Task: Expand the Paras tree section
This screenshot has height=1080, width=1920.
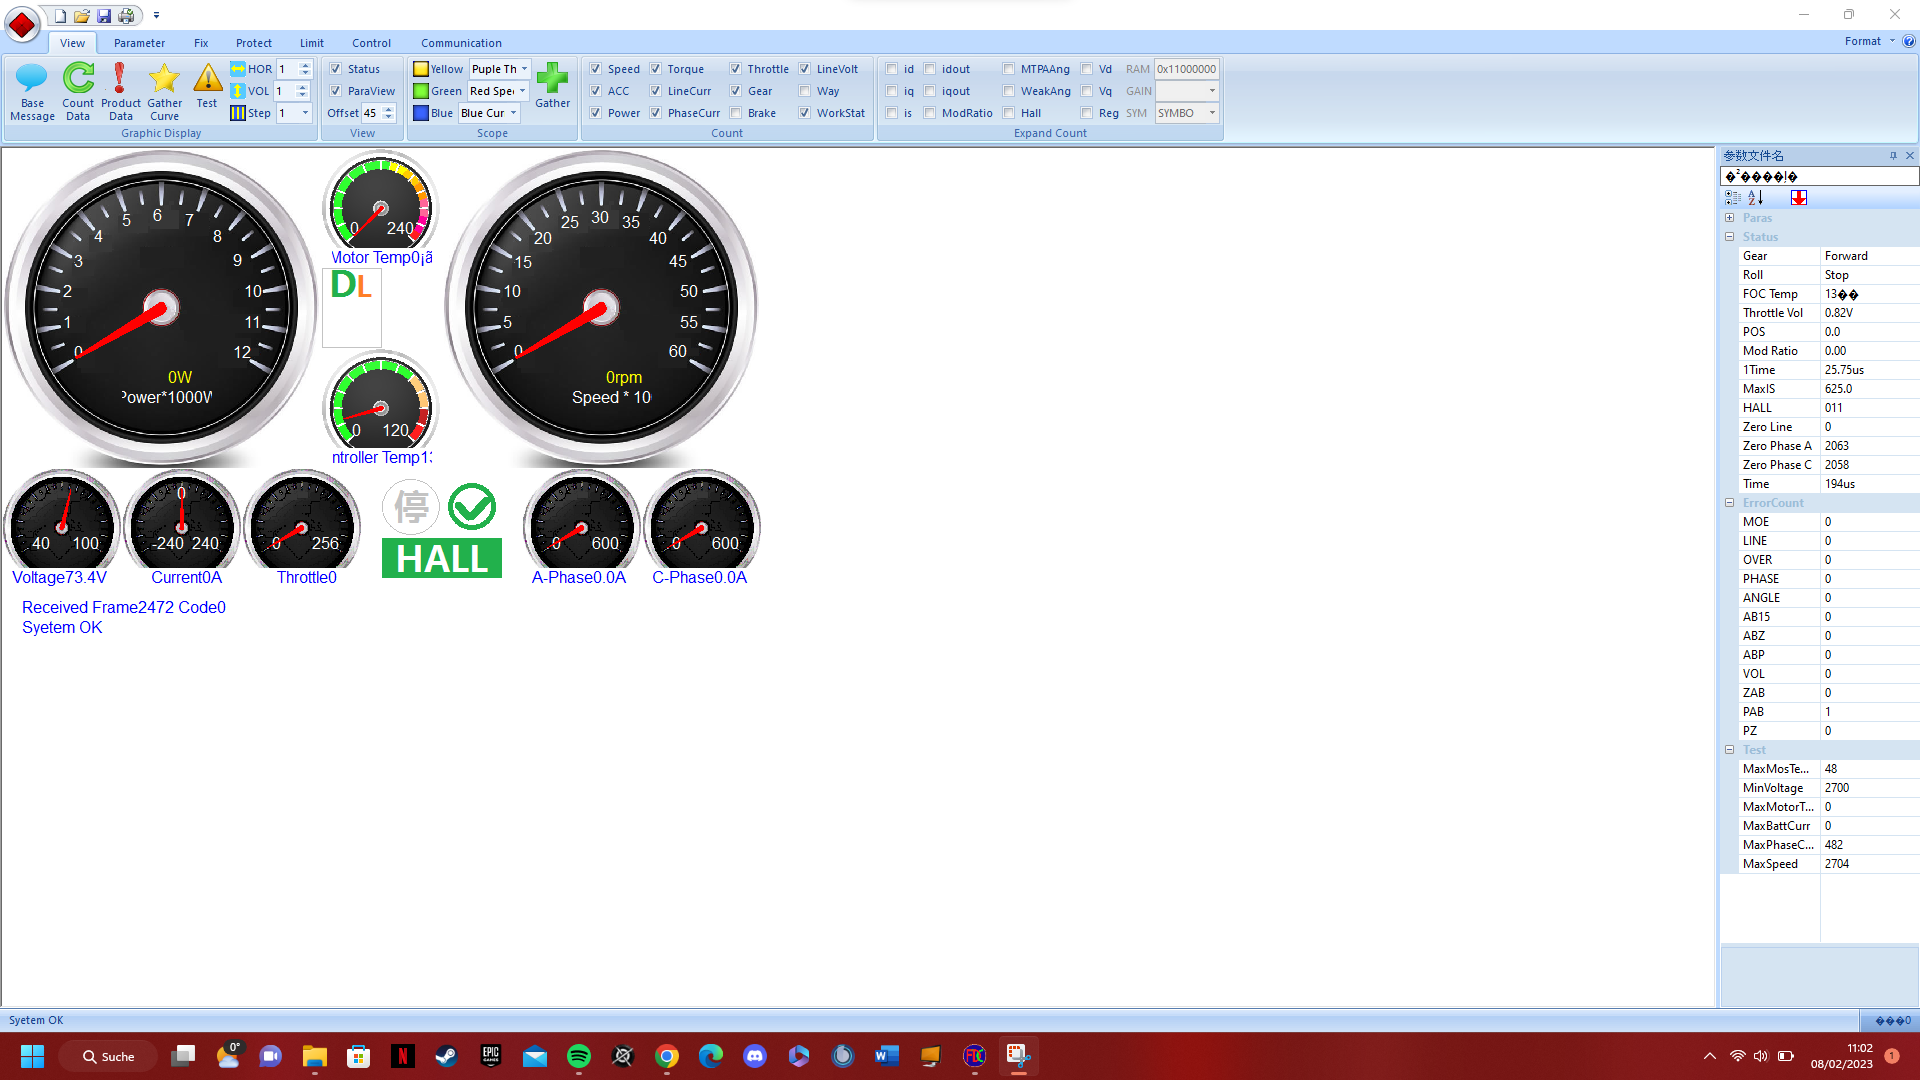Action: pyautogui.click(x=1730, y=218)
